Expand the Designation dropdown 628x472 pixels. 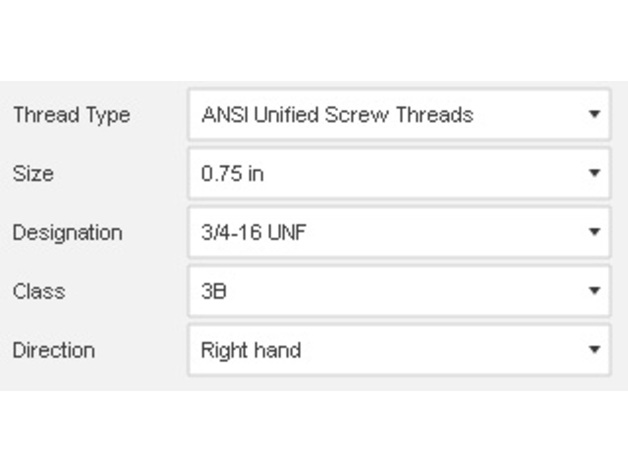398,233
